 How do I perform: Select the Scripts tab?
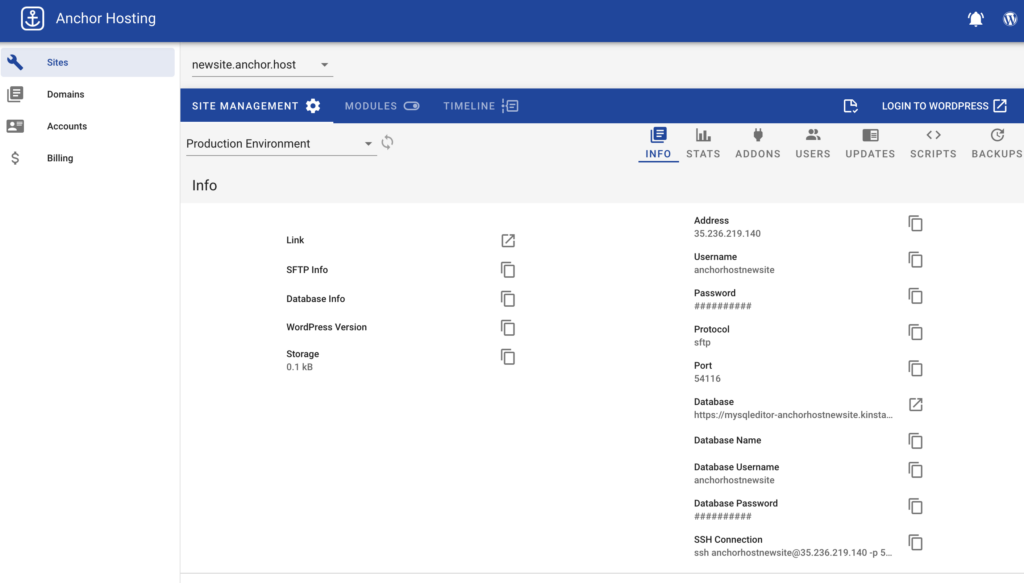[933, 144]
